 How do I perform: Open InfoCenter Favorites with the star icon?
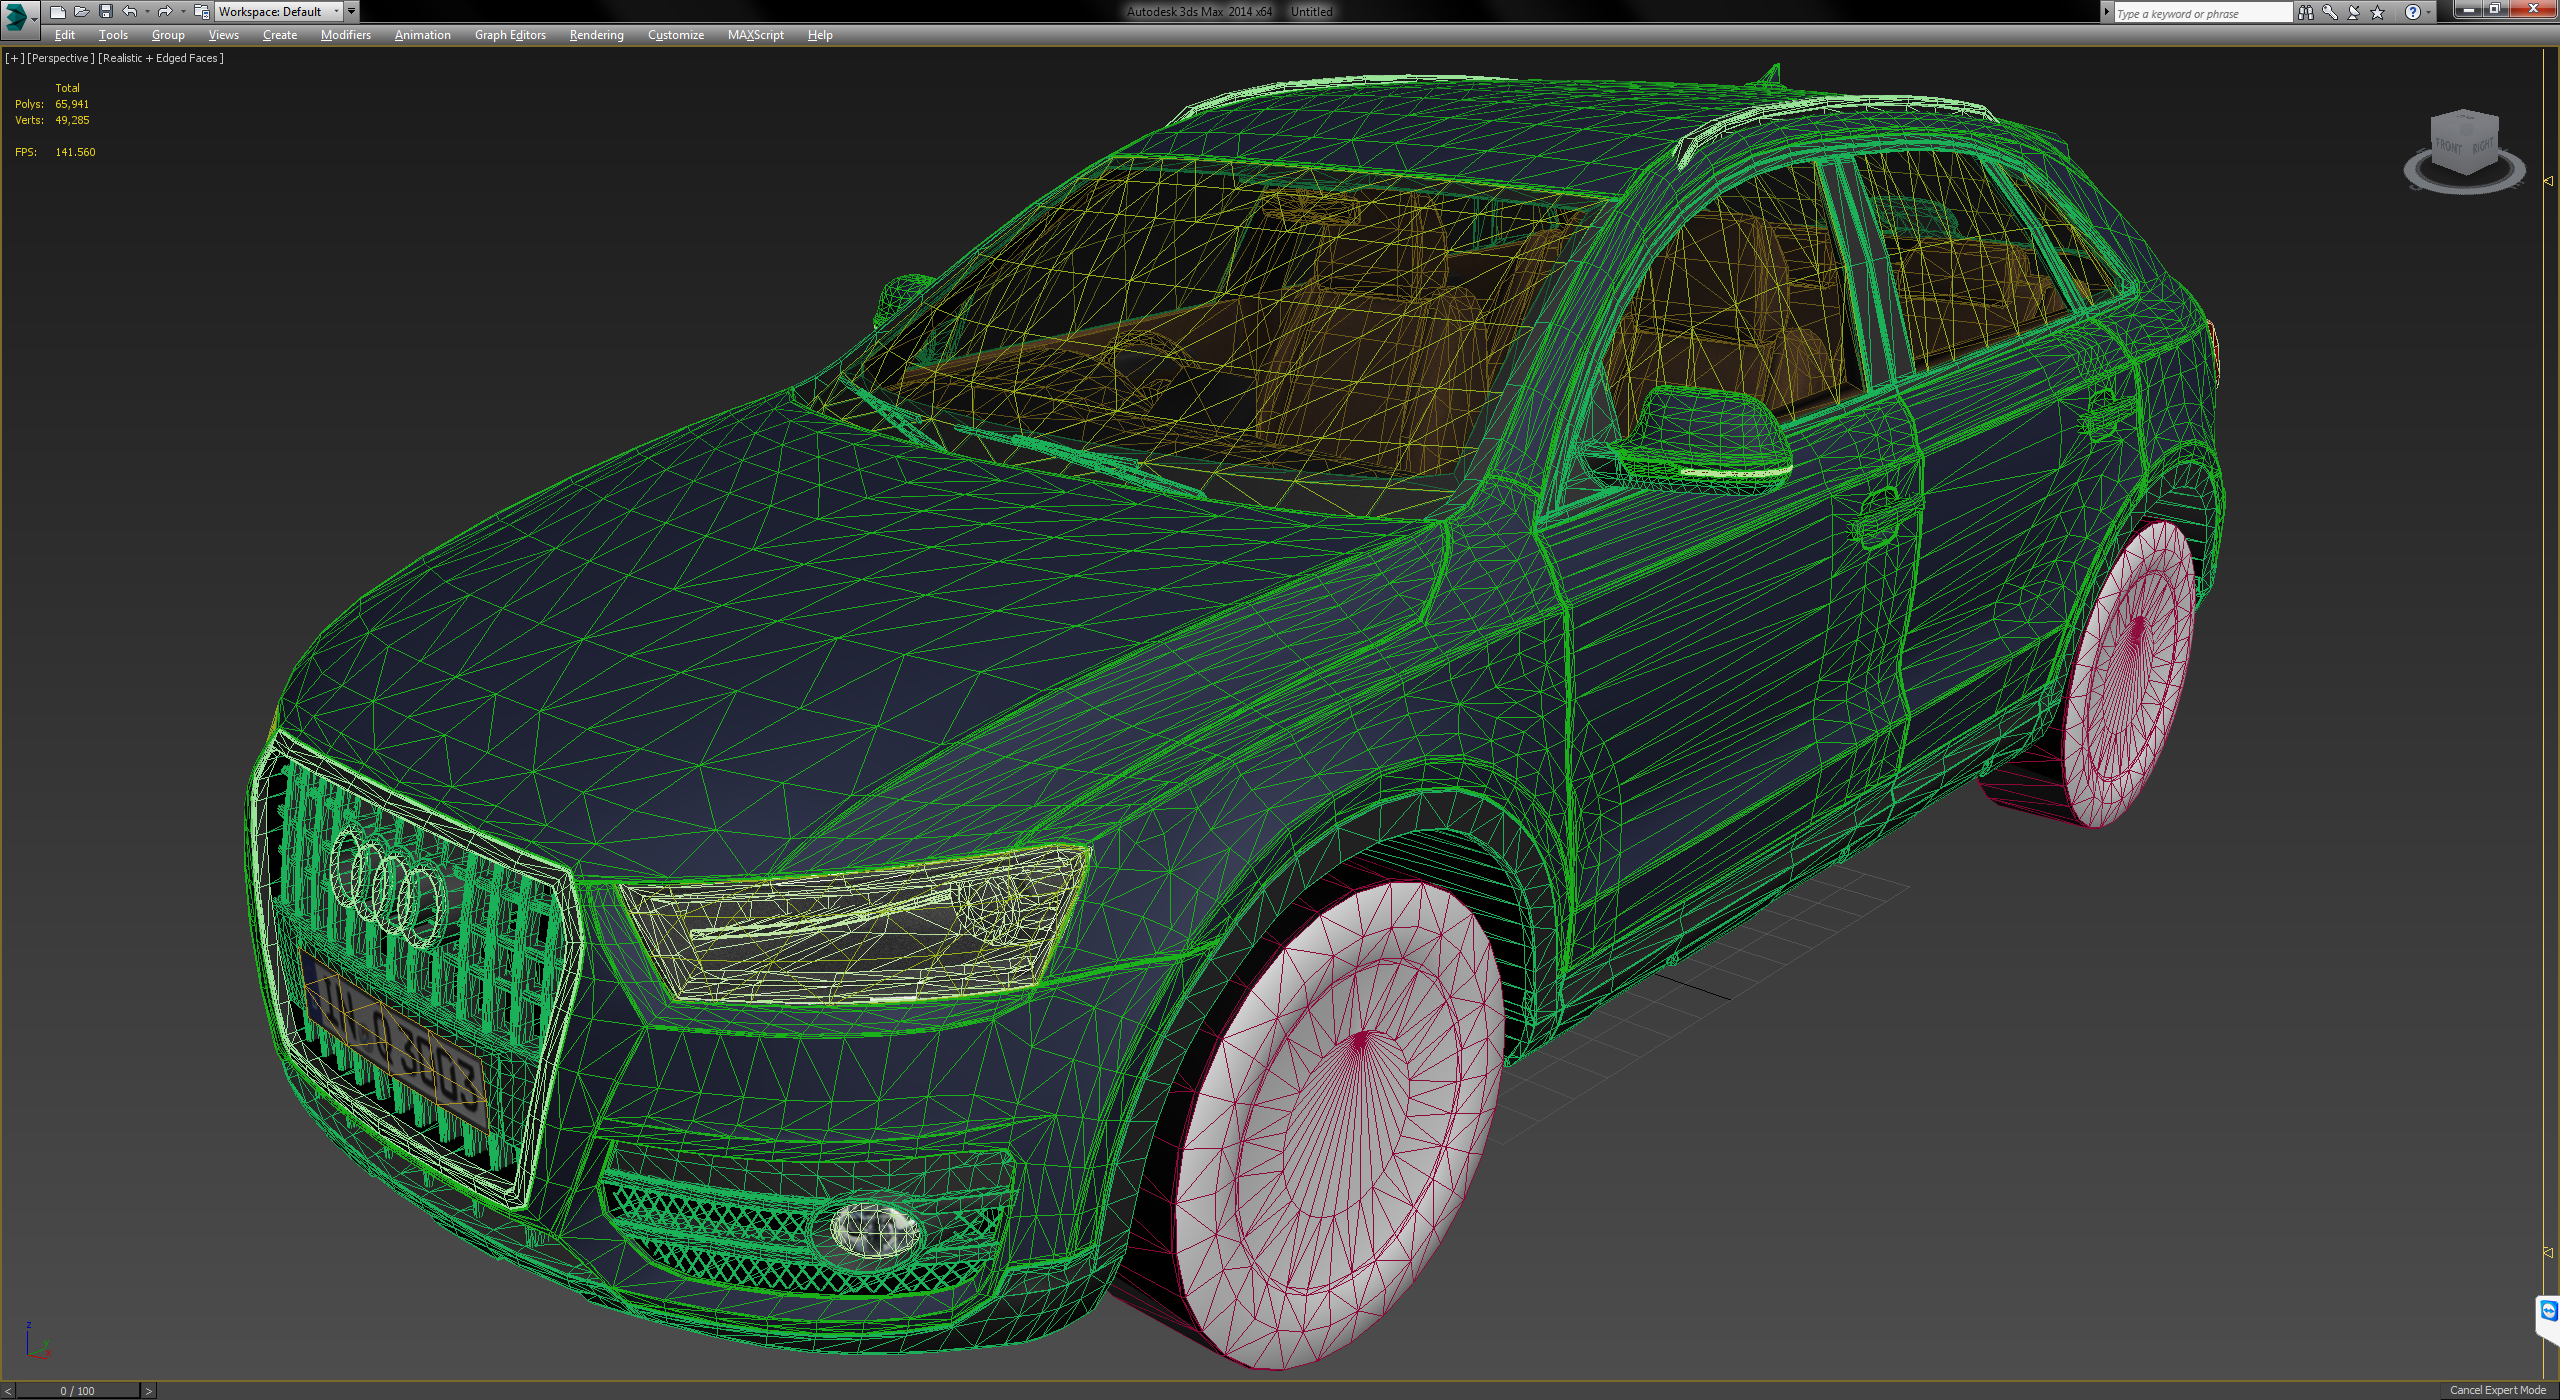click(x=2378, y=12)
